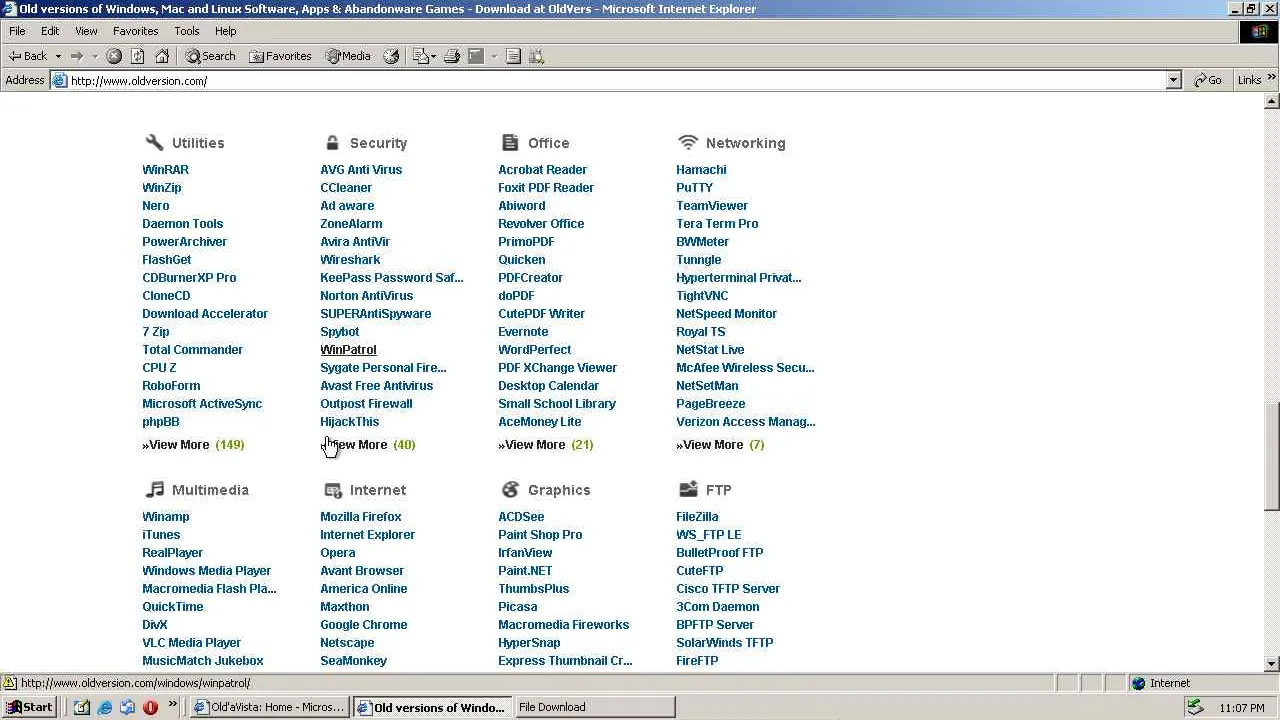1280x720 pixels.
Task: Click the Back arrow toolbar button
Action: [x=28, y=56]
